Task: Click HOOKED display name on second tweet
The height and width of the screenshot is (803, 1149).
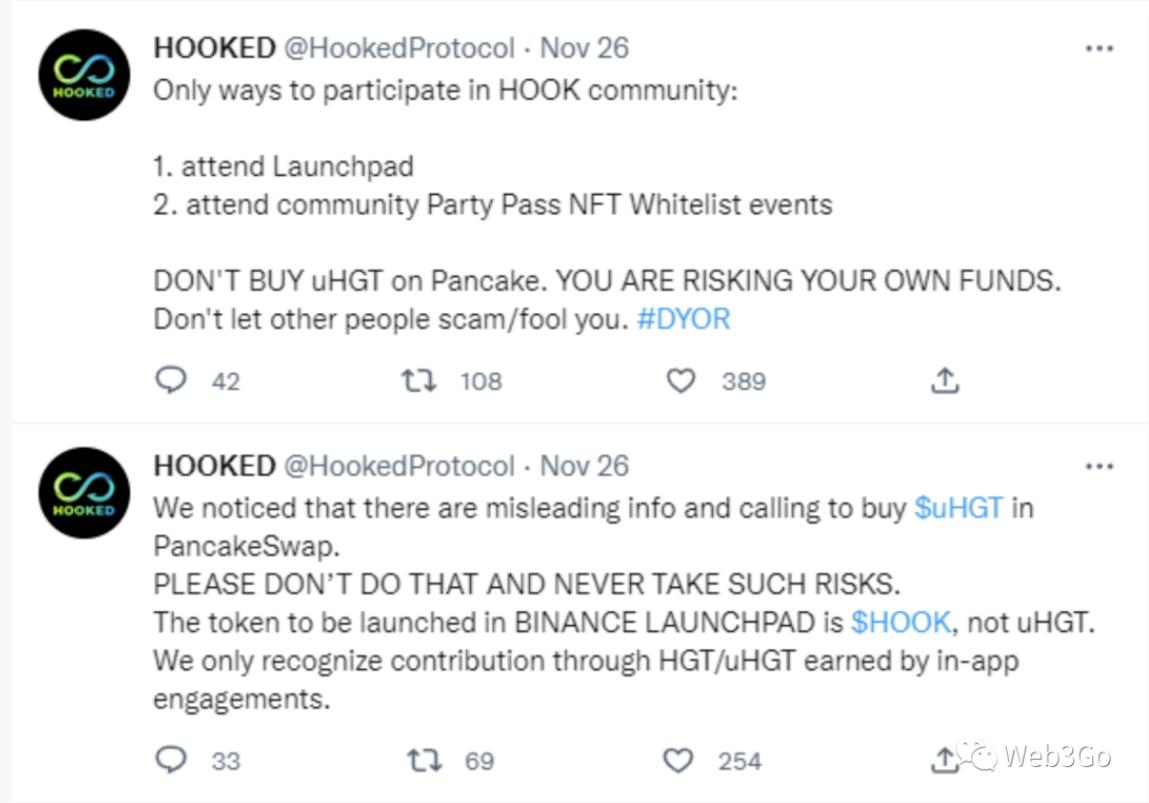Action: point(213,466)
